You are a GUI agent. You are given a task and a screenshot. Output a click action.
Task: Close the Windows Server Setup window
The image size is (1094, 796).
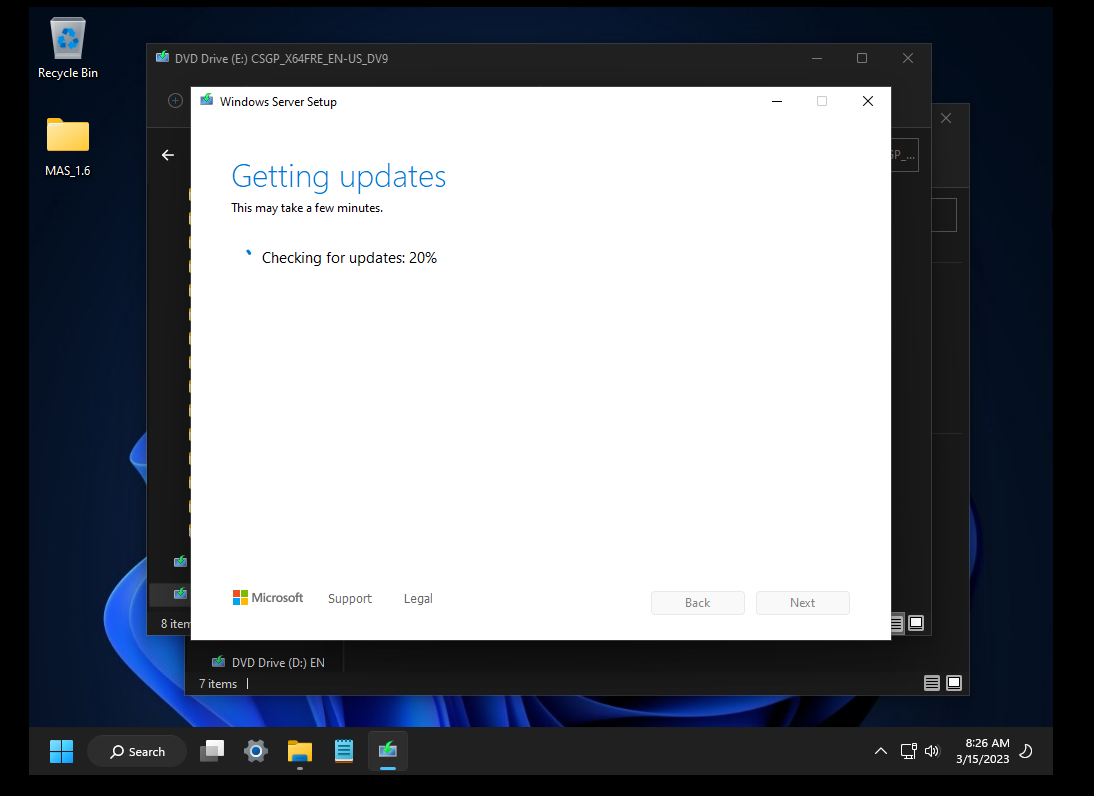pyautogui.click(x=867, y=101)
